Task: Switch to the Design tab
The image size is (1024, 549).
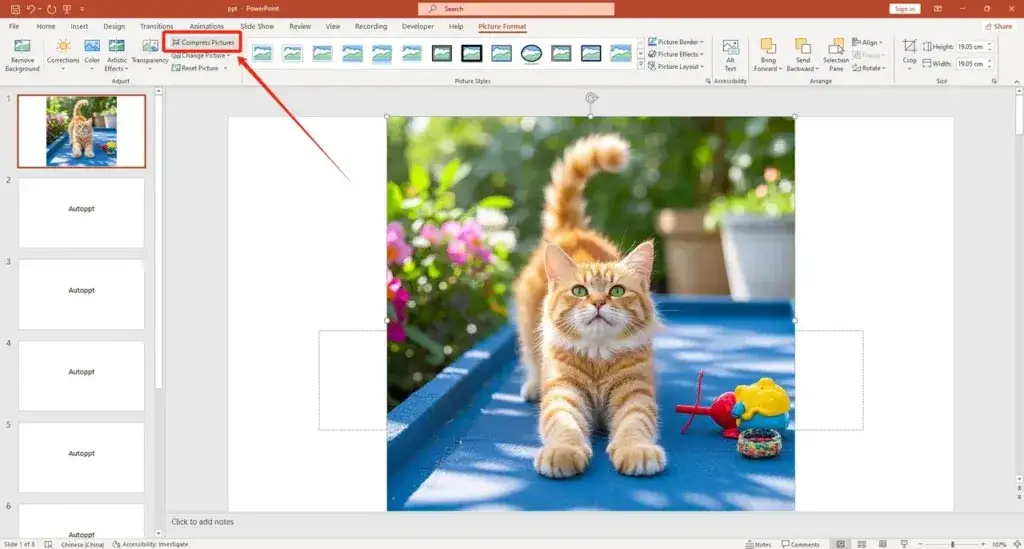Action: [114, 27]
